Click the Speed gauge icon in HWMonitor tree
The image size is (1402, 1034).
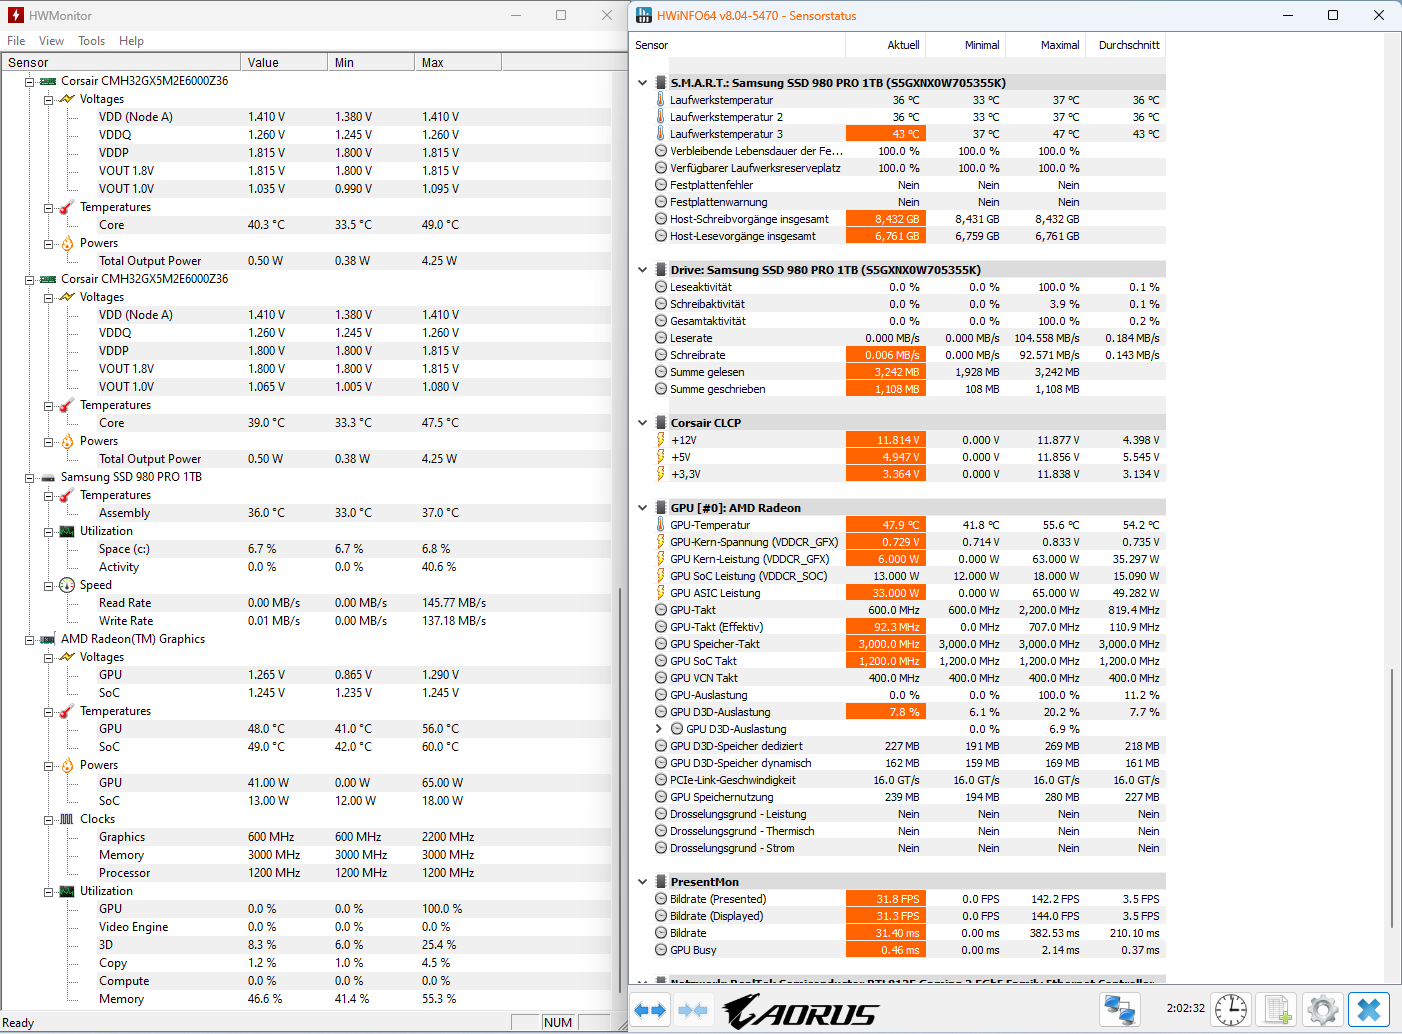67,585
